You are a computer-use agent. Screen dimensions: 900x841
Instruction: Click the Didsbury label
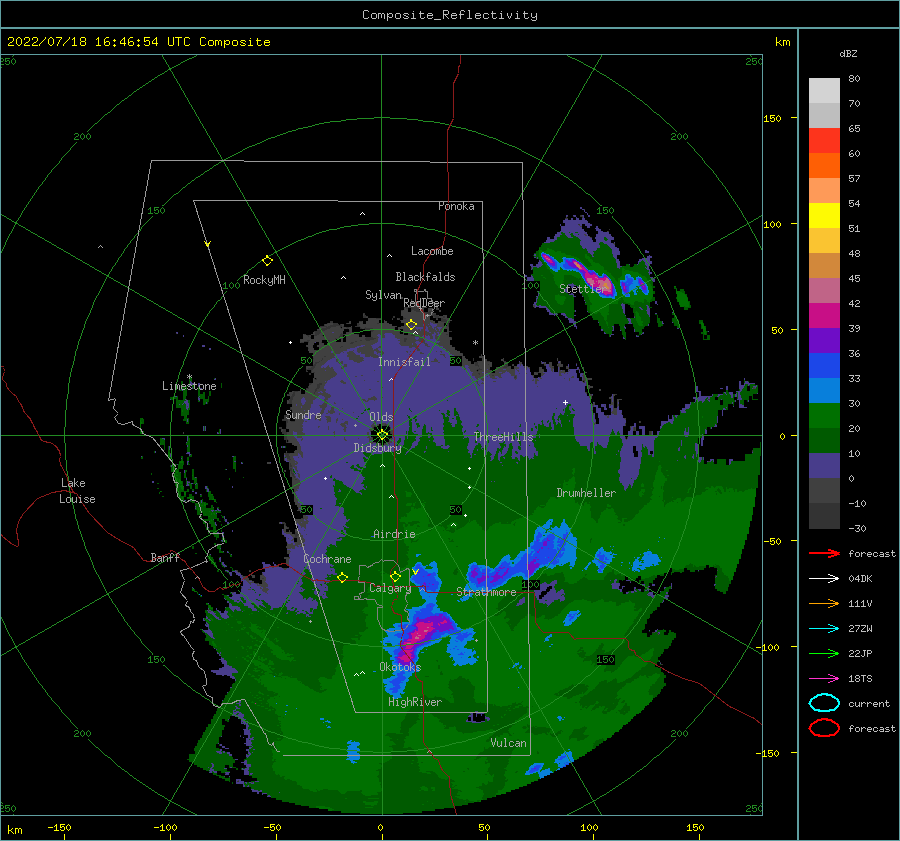[x=377, y=448]
